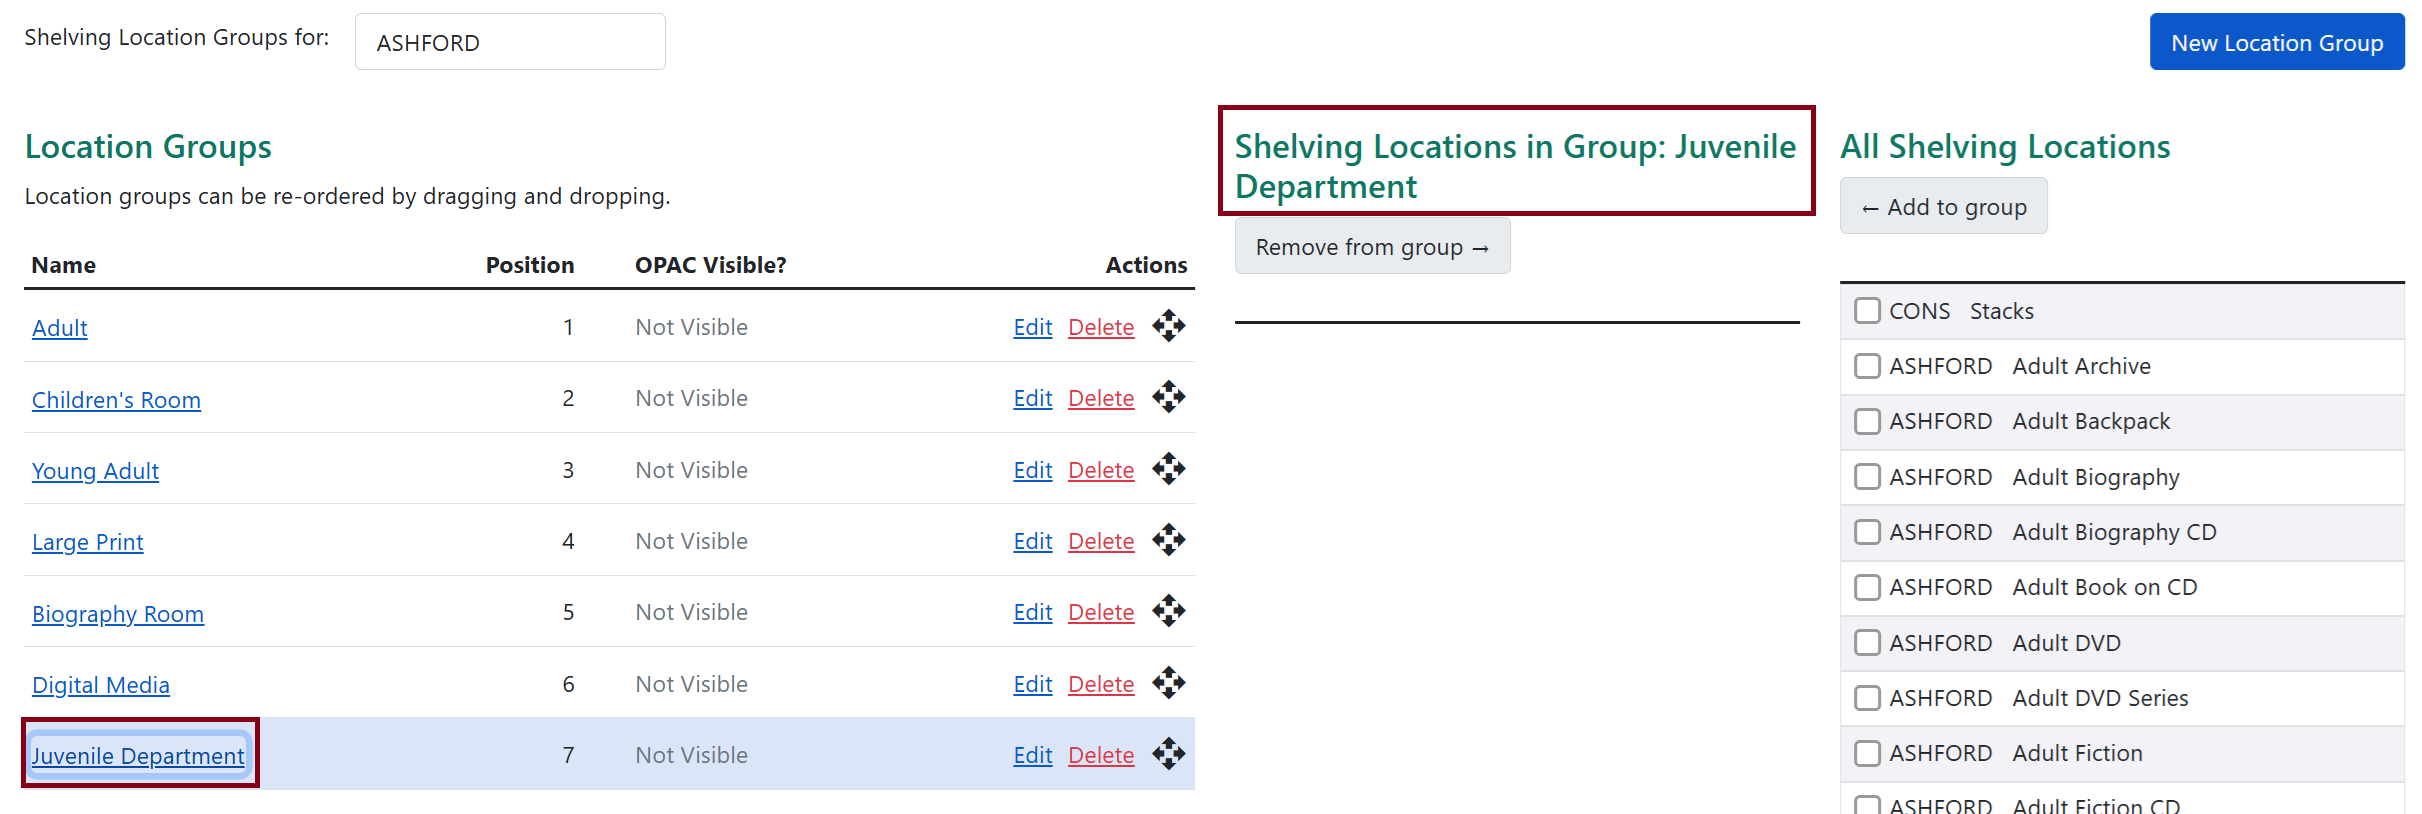
Task: Check the CONS Stacks checkbox
Action: click(x=1867, y=311)
